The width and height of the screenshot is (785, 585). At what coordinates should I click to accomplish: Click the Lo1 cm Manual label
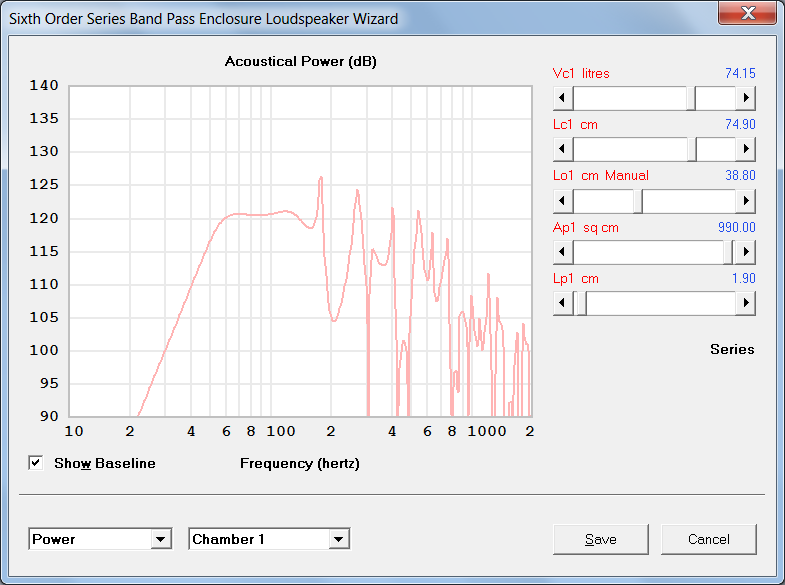click(x=601, y=176)
